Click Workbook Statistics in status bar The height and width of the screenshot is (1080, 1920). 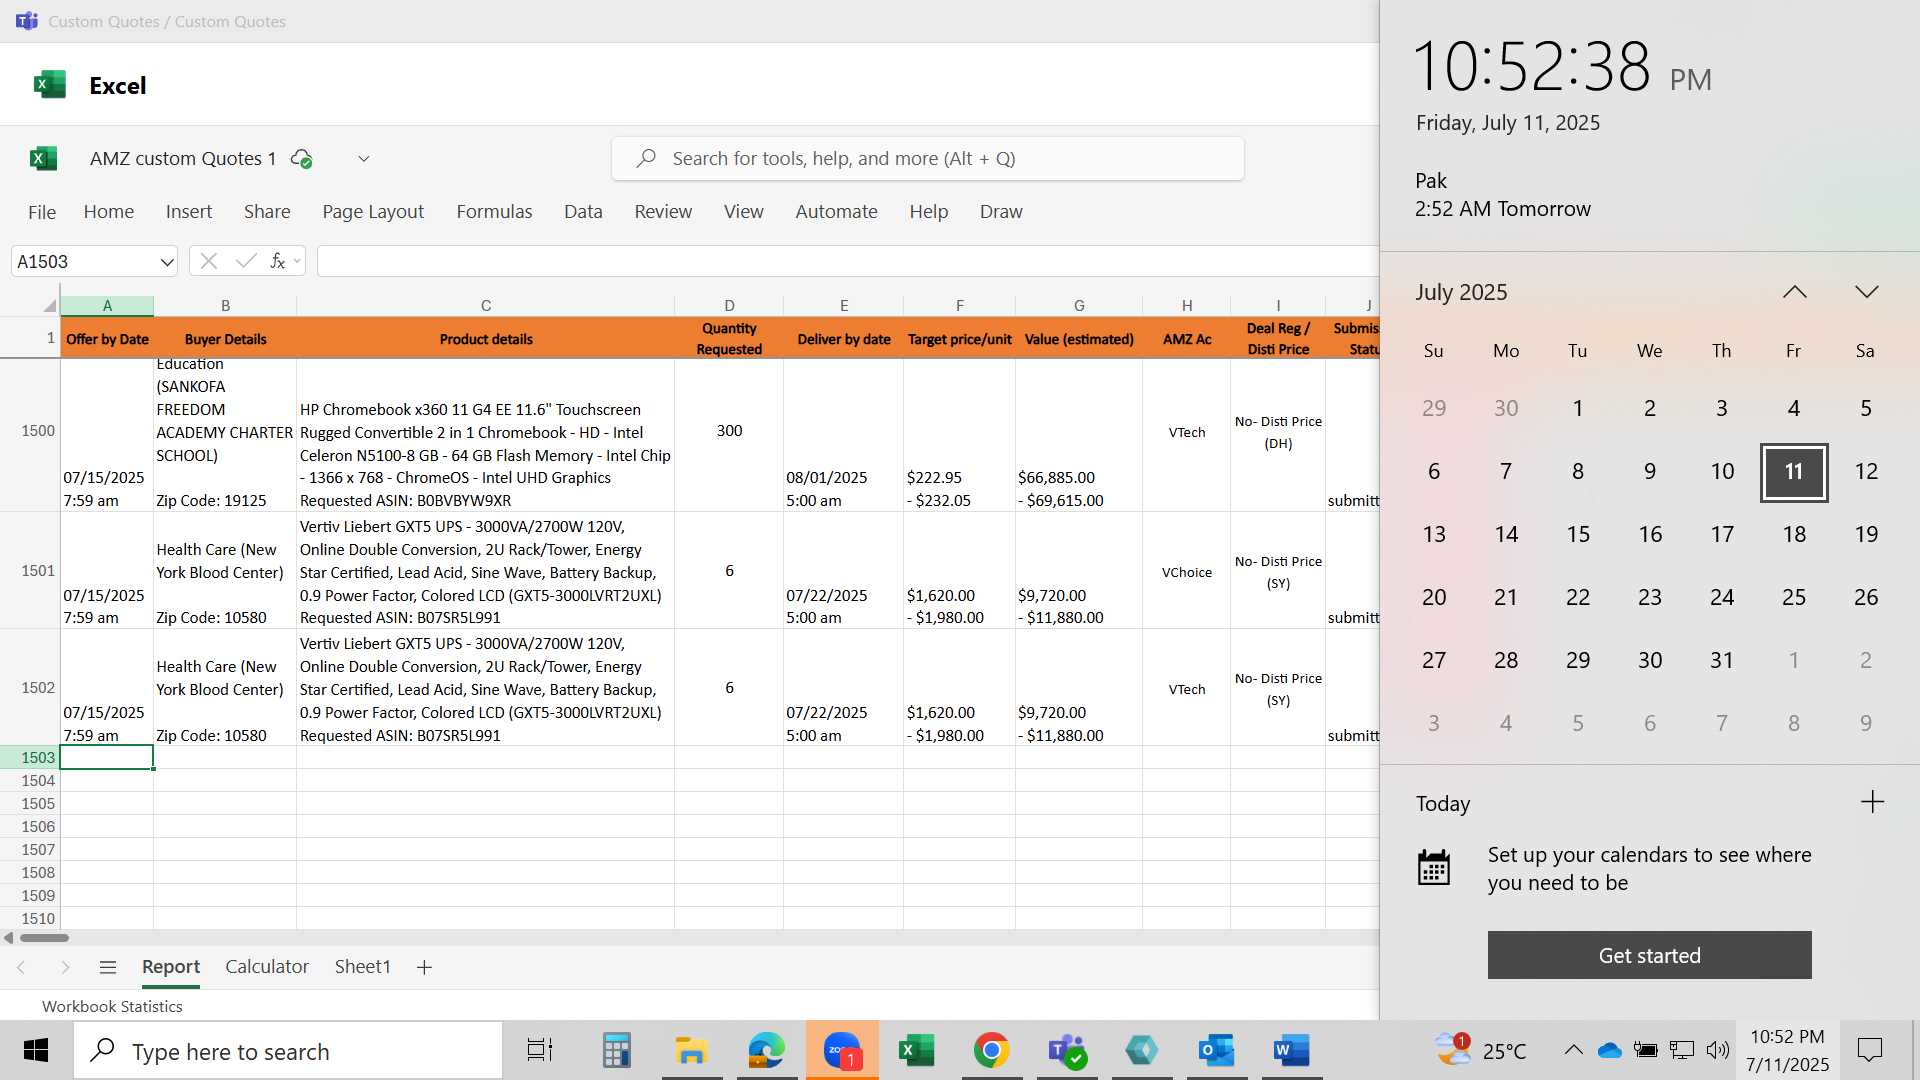point(112,1006)
